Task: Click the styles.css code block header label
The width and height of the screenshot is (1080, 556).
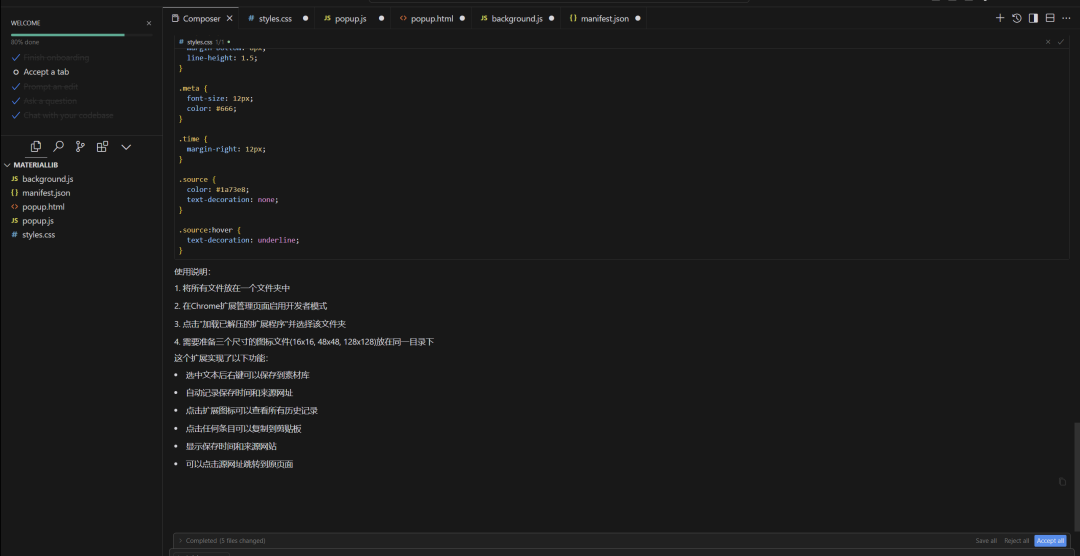Action: coord(200,42)
